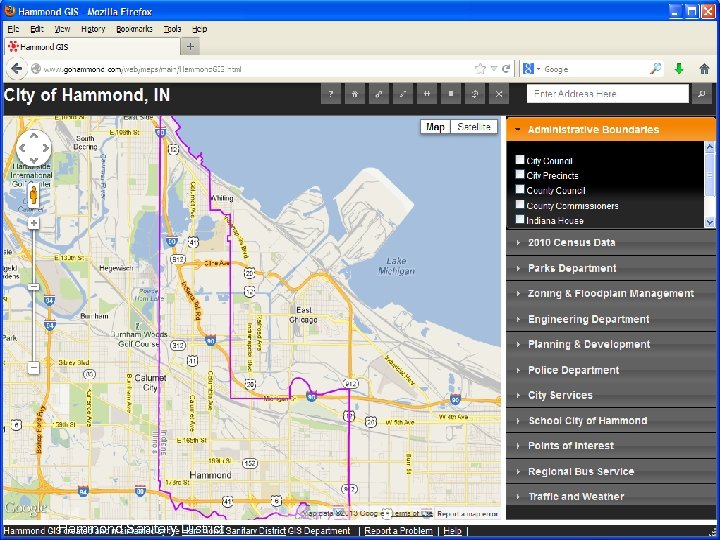Go to the Firefox home page icon

(x=704, y=69)
